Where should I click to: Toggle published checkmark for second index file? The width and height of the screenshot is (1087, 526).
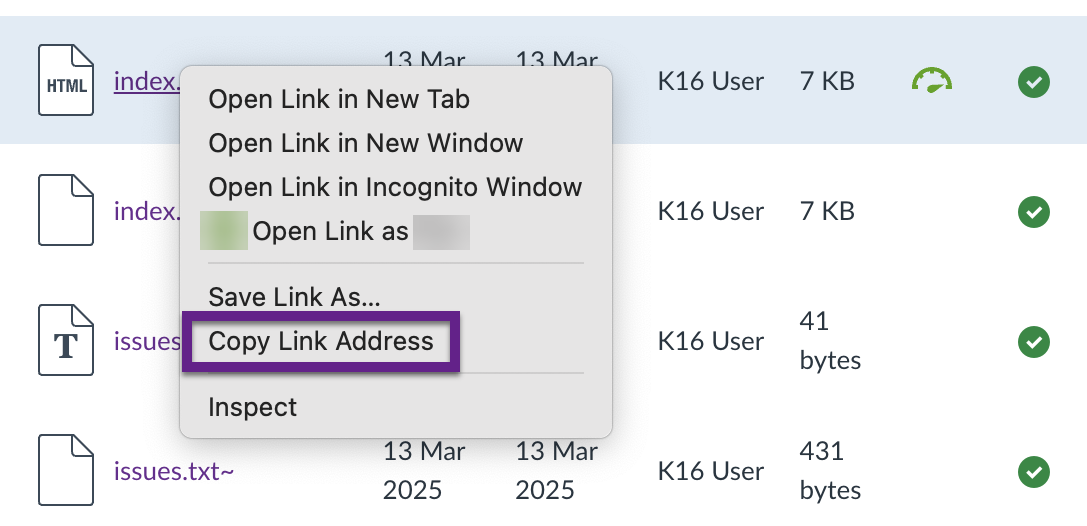pos(1034,211)
